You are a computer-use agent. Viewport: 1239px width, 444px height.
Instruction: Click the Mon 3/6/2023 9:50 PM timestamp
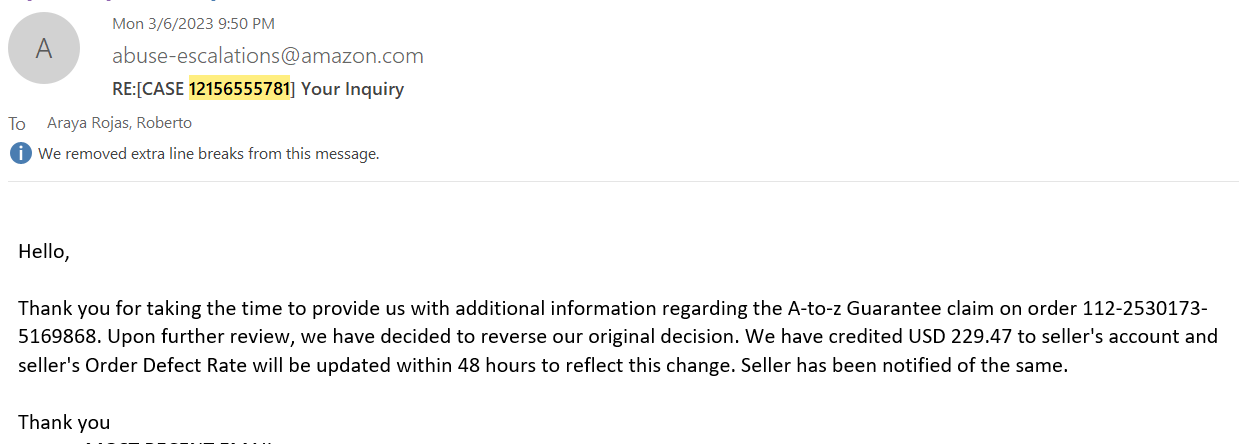coord(193,23)
